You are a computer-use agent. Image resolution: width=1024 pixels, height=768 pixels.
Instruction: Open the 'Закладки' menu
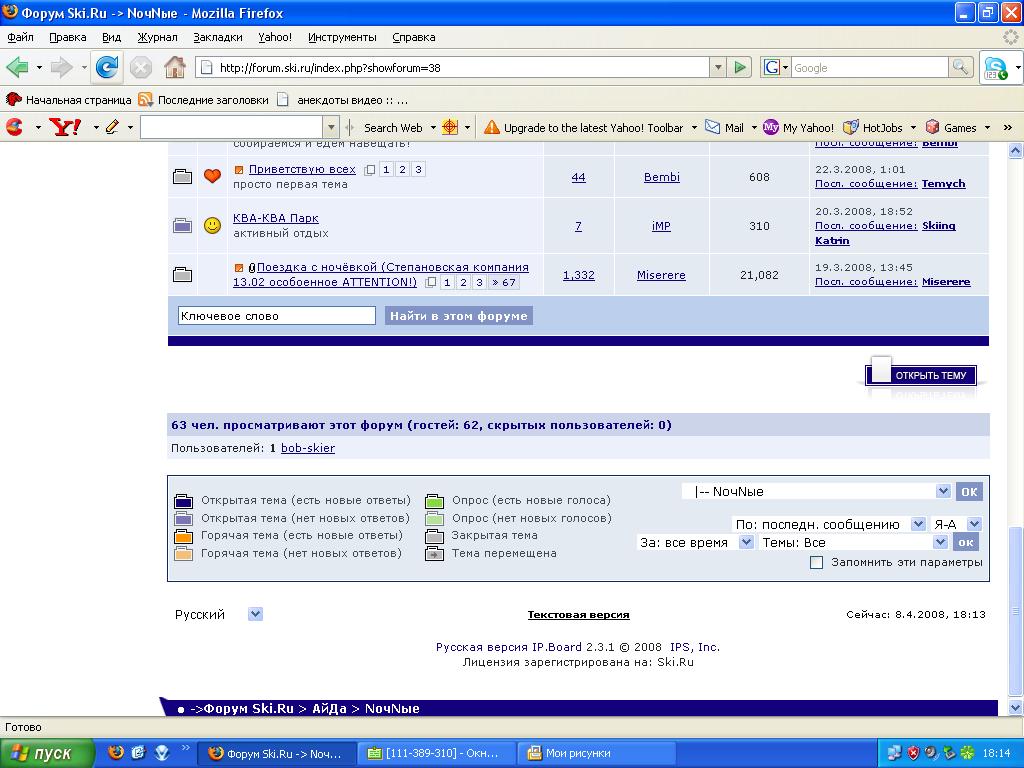(x=217, y=37)
